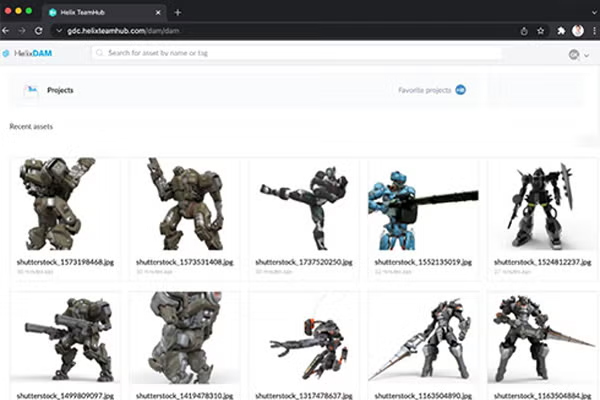The height and width of the screenshot is (400, 600).
Task: Open the Chrome profile avatar
Action: coord(578,31)
